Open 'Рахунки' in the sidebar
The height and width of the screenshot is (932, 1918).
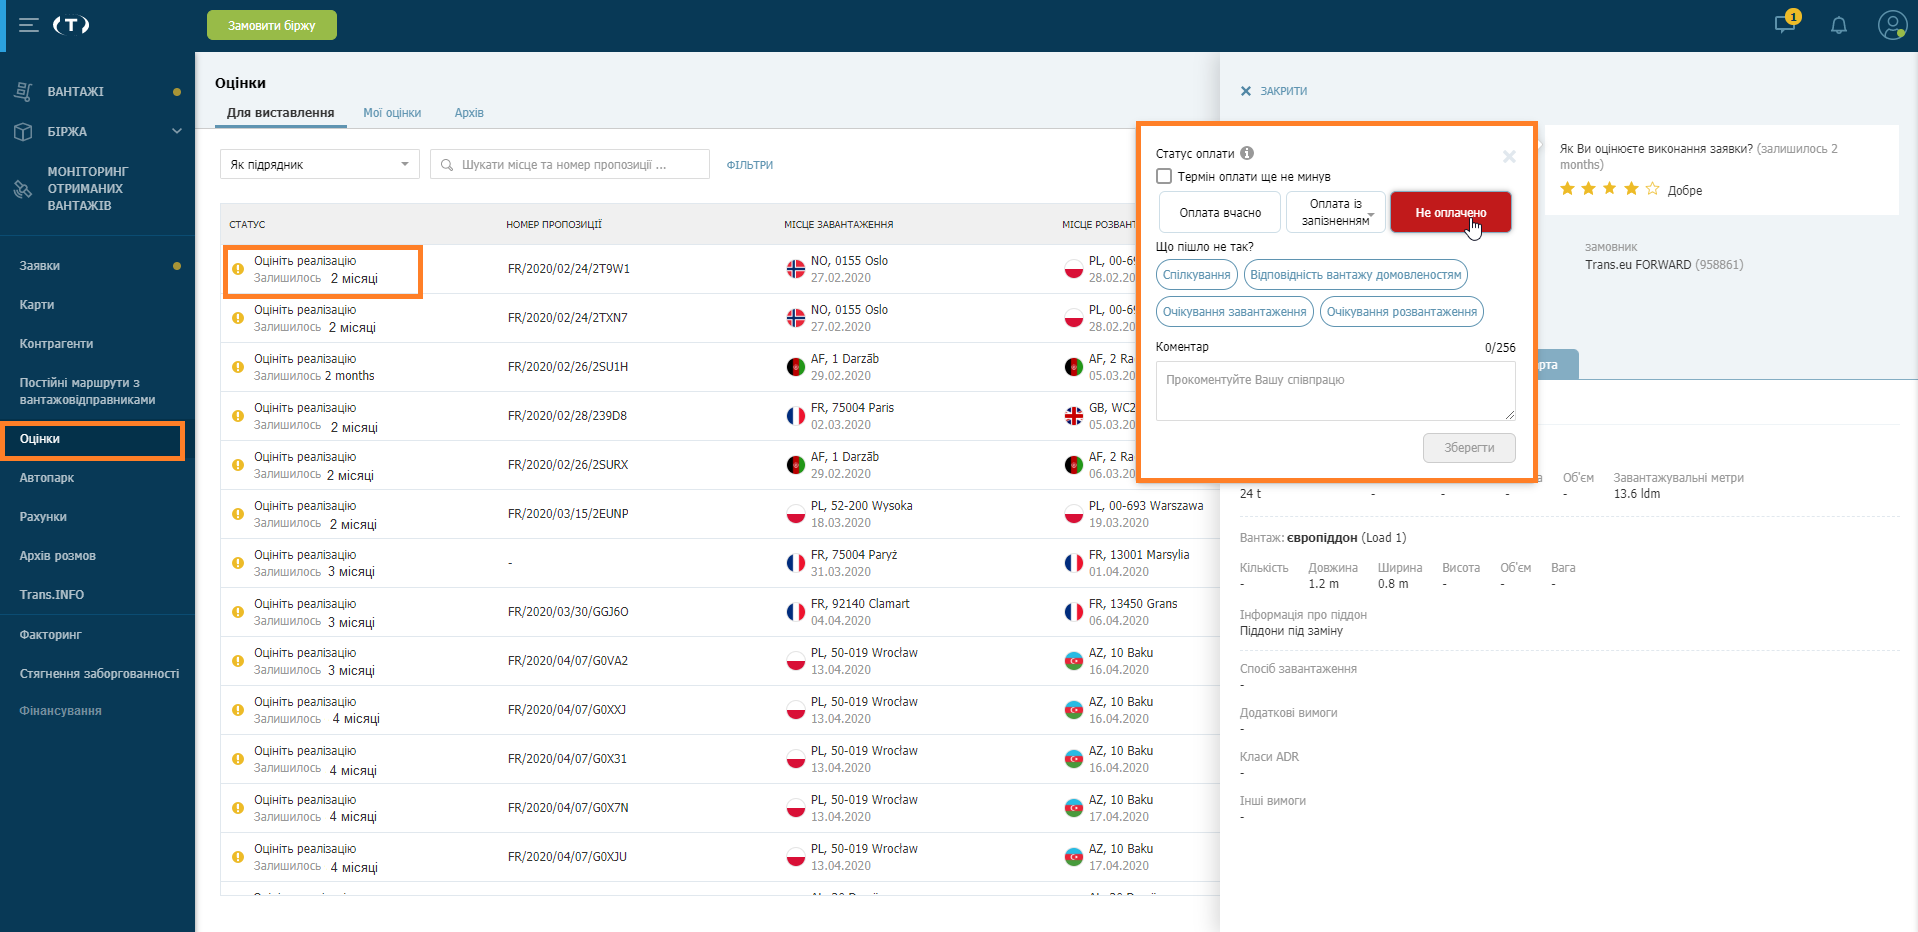[x=43, y=517]
